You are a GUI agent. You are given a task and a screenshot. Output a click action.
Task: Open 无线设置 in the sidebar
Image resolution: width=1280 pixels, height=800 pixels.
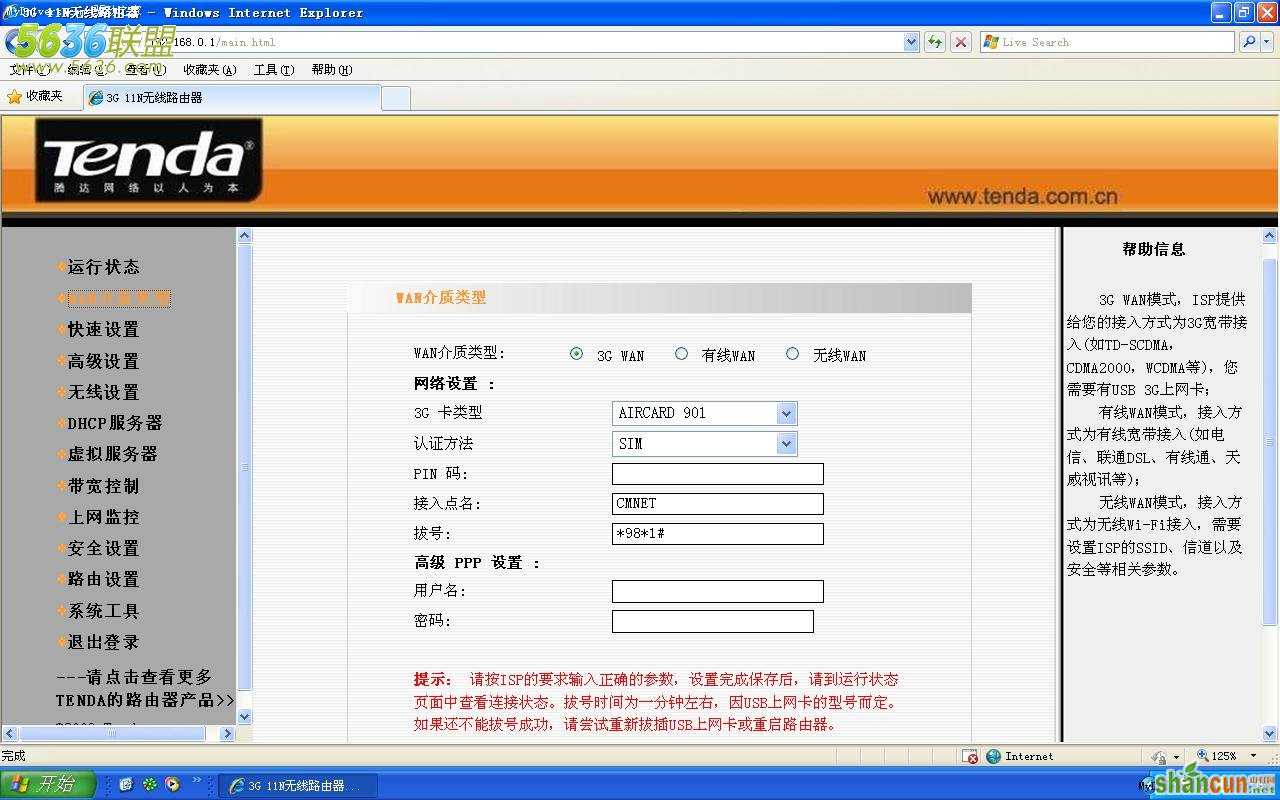pos(103,392)
